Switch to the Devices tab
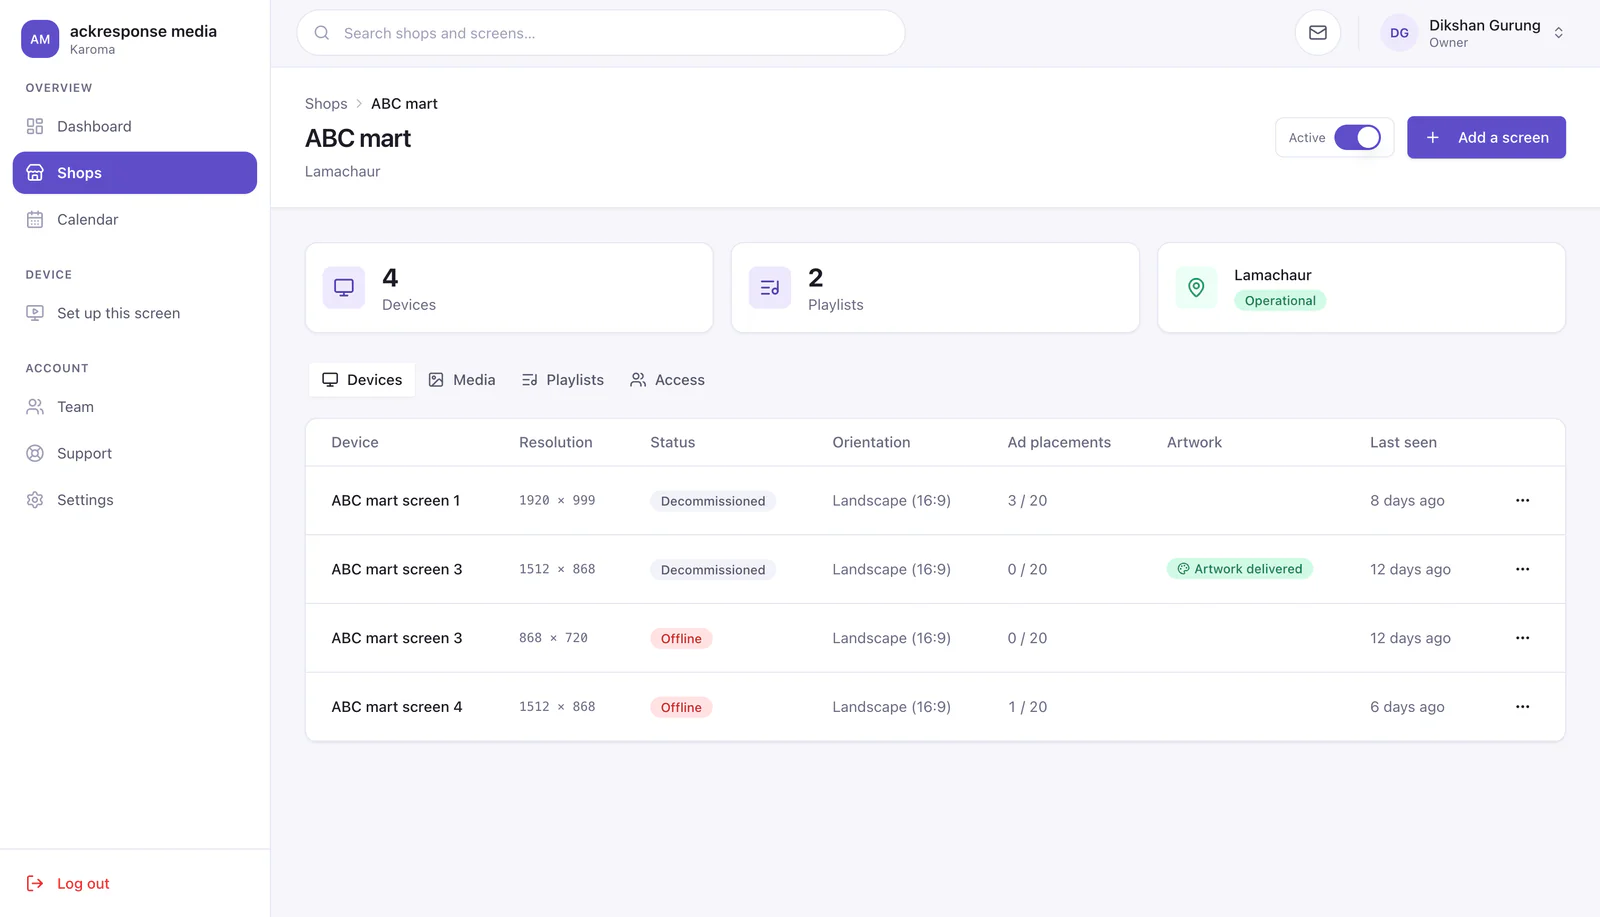This screenshot has width=1600, height=917. click(x=362, y=380)
